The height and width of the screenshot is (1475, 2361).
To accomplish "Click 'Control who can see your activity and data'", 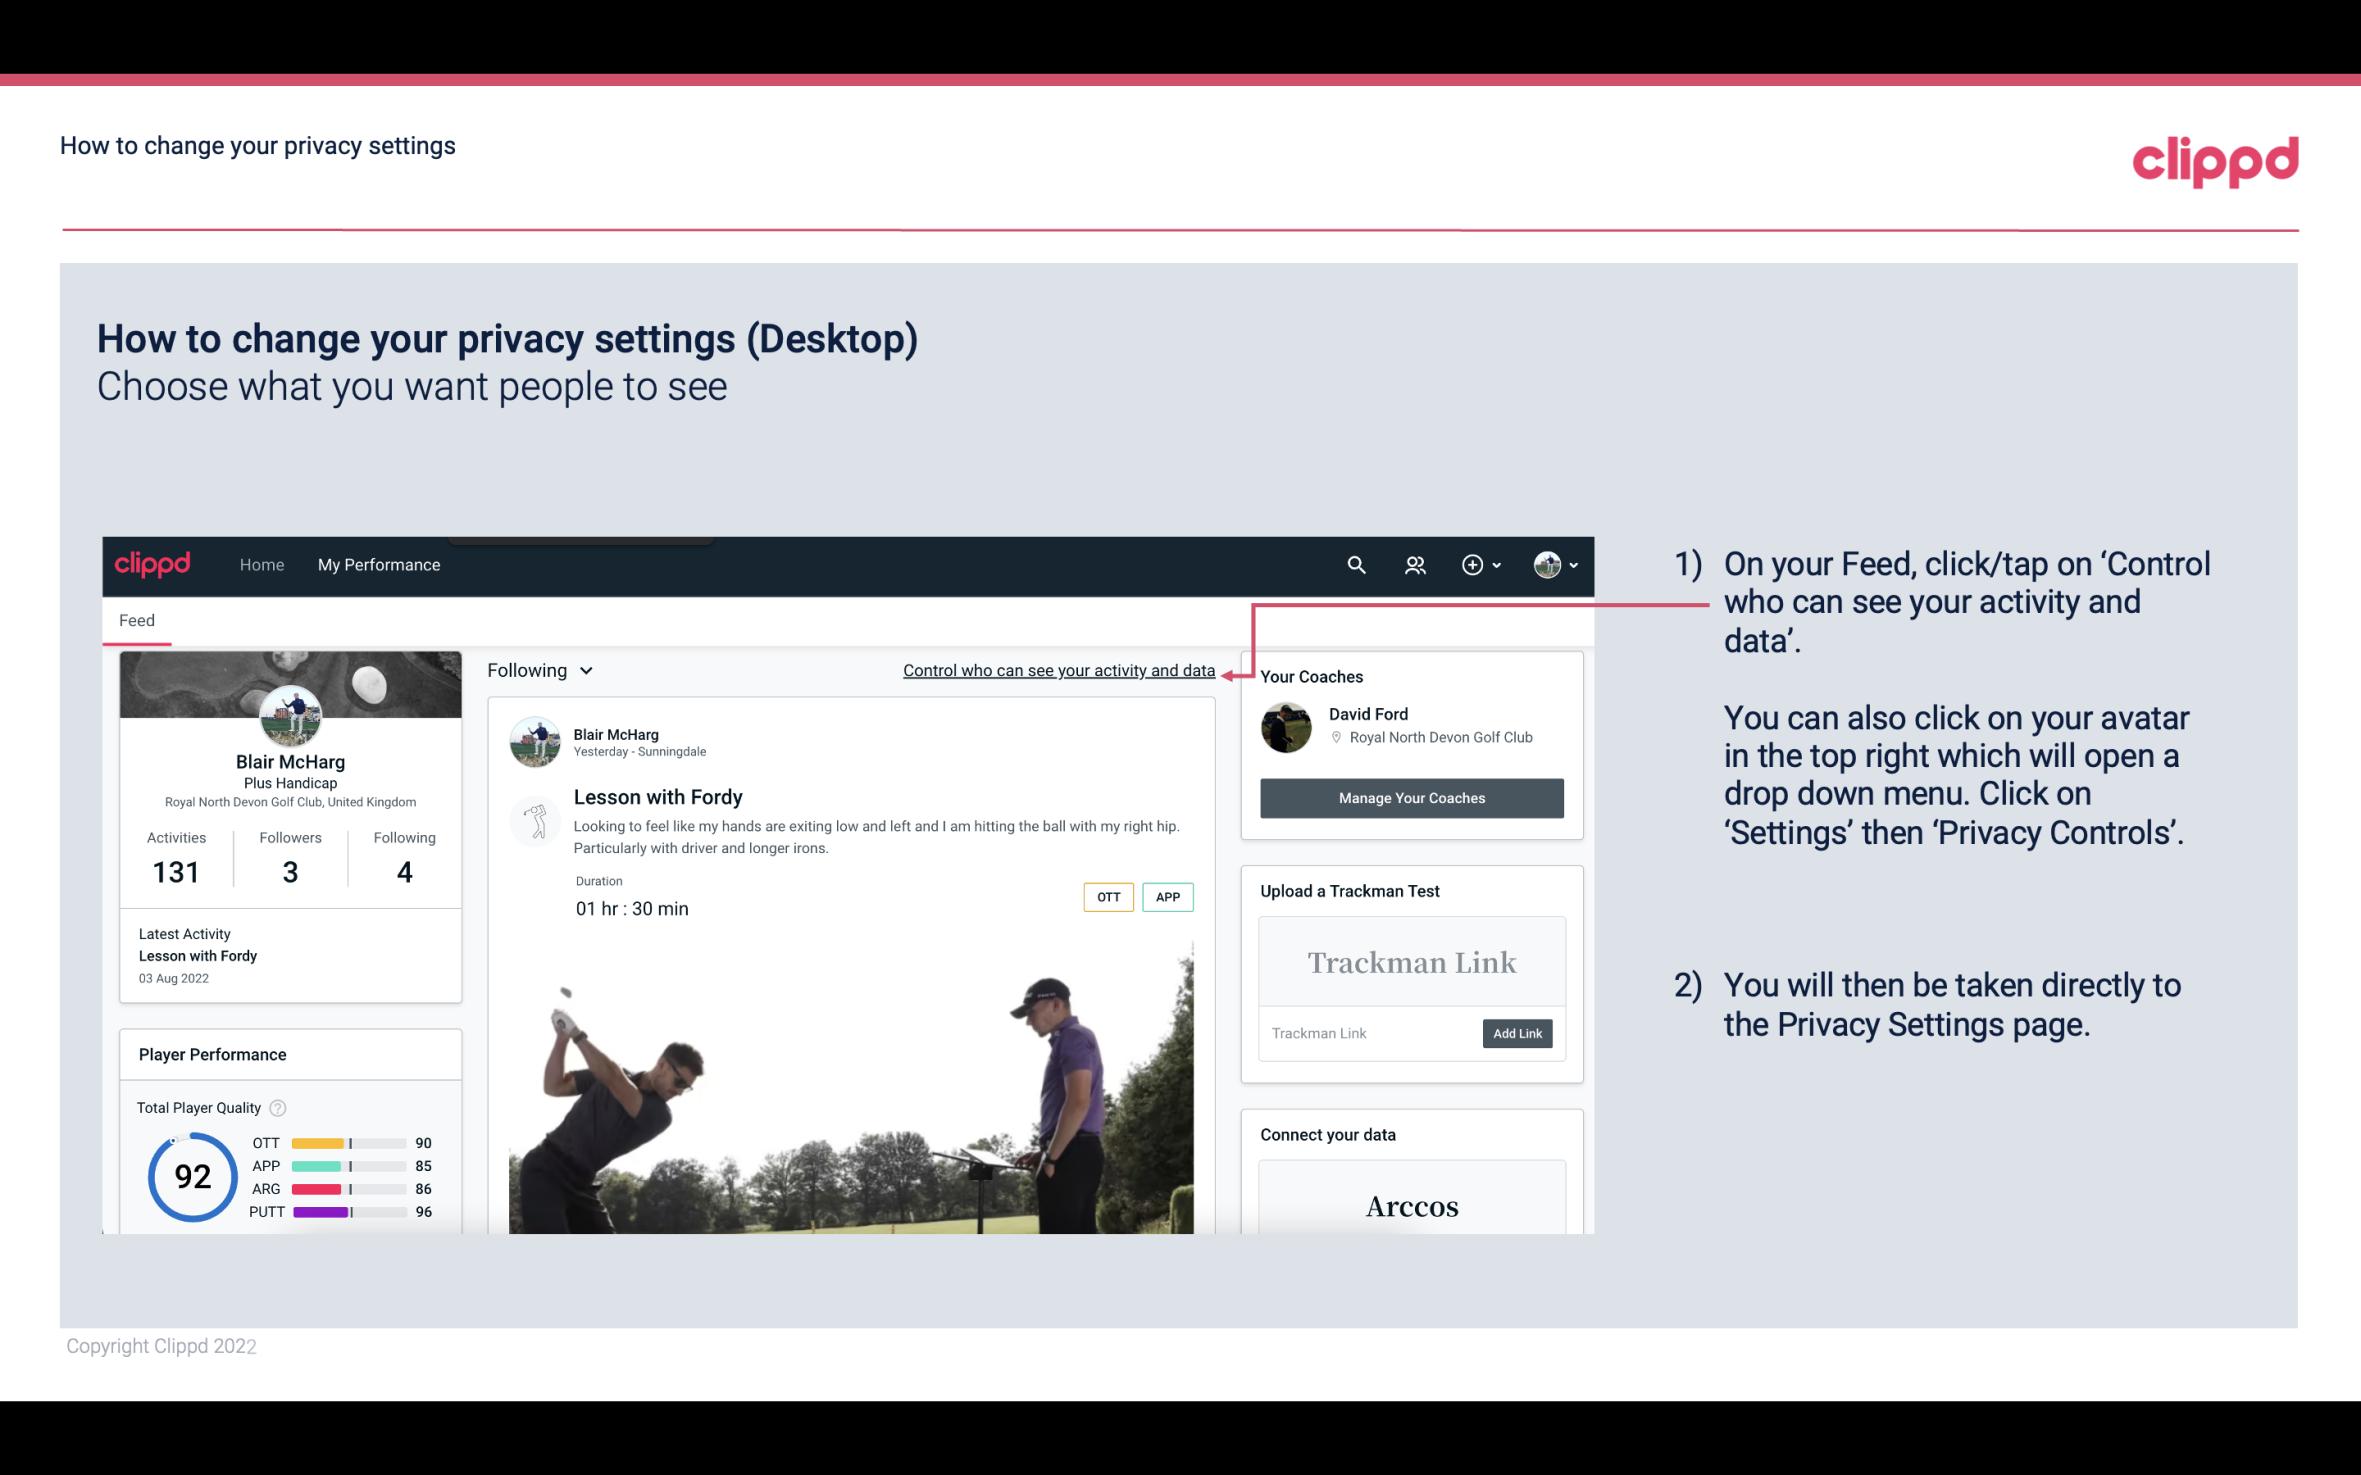I will pos(1058,670).
